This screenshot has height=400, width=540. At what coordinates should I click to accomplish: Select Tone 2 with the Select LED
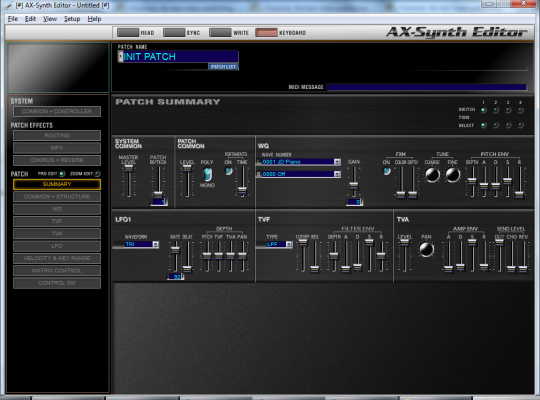496,125
